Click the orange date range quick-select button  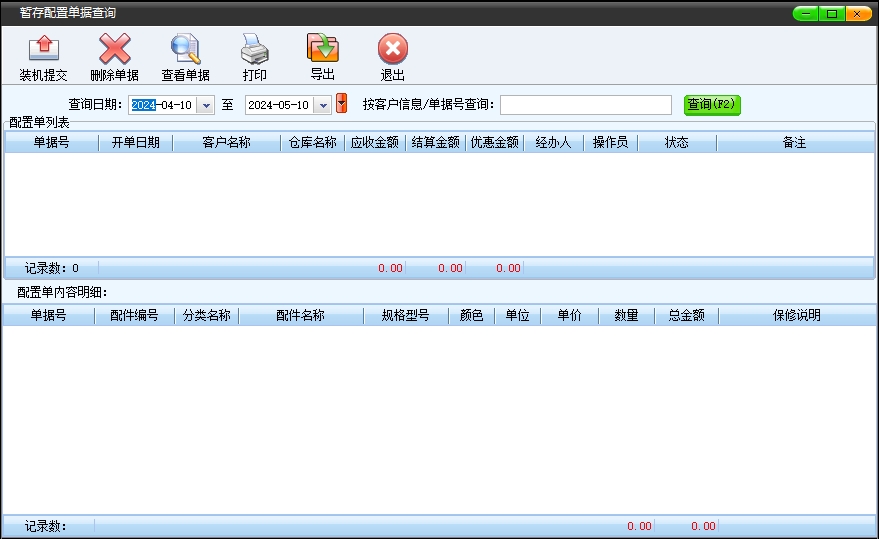point(341,103)
